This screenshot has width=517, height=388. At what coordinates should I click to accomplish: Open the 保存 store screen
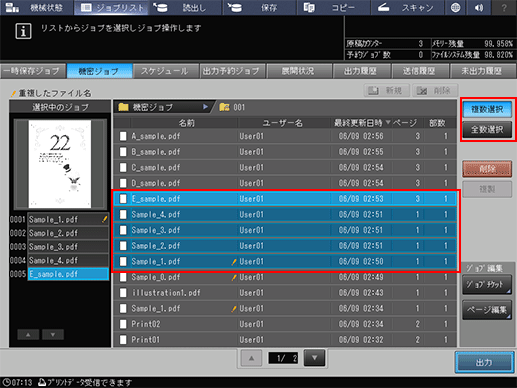pos(260,7)
